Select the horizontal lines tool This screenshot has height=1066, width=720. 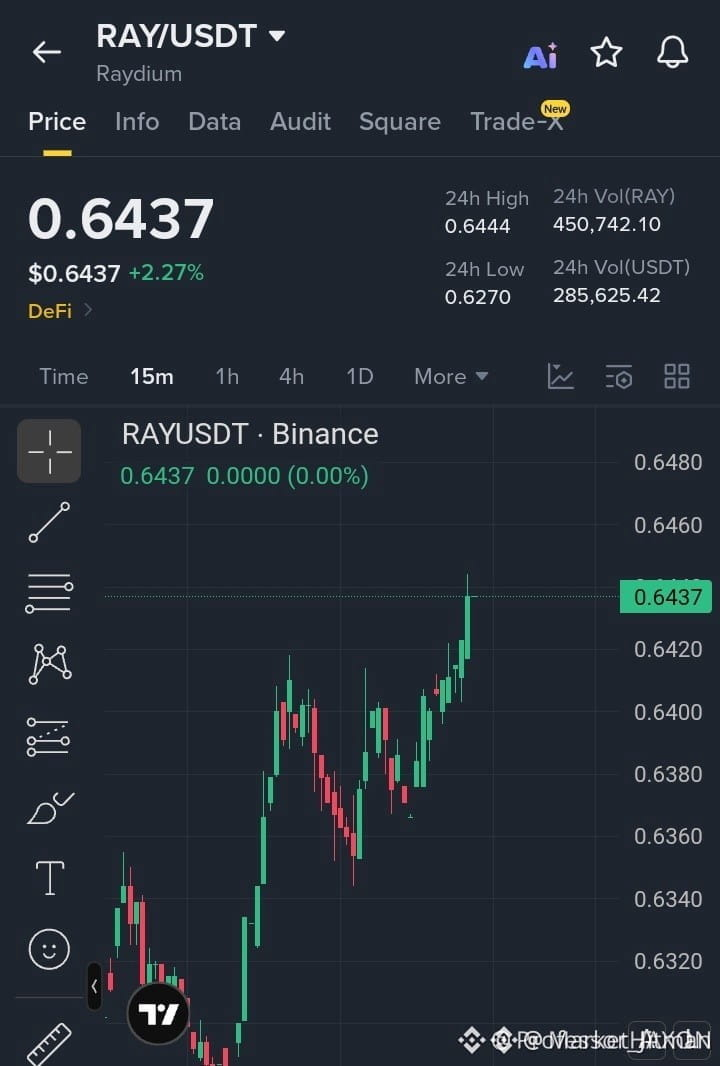49,593
